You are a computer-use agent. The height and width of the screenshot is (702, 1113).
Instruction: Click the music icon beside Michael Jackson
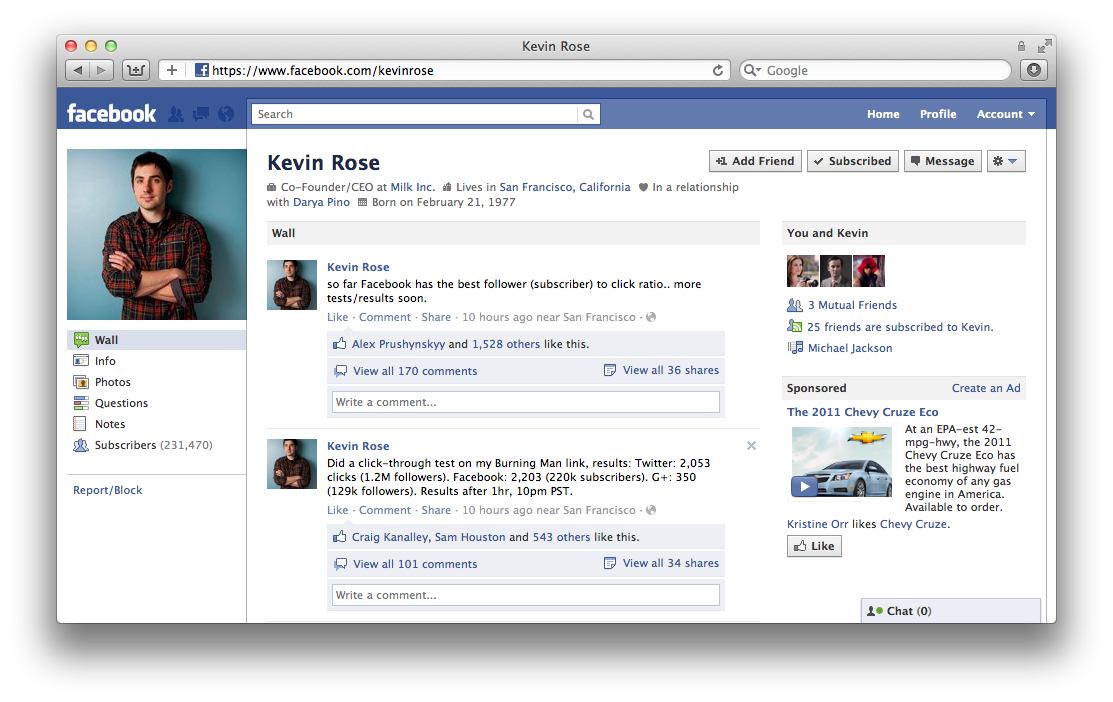click(795, 348)
